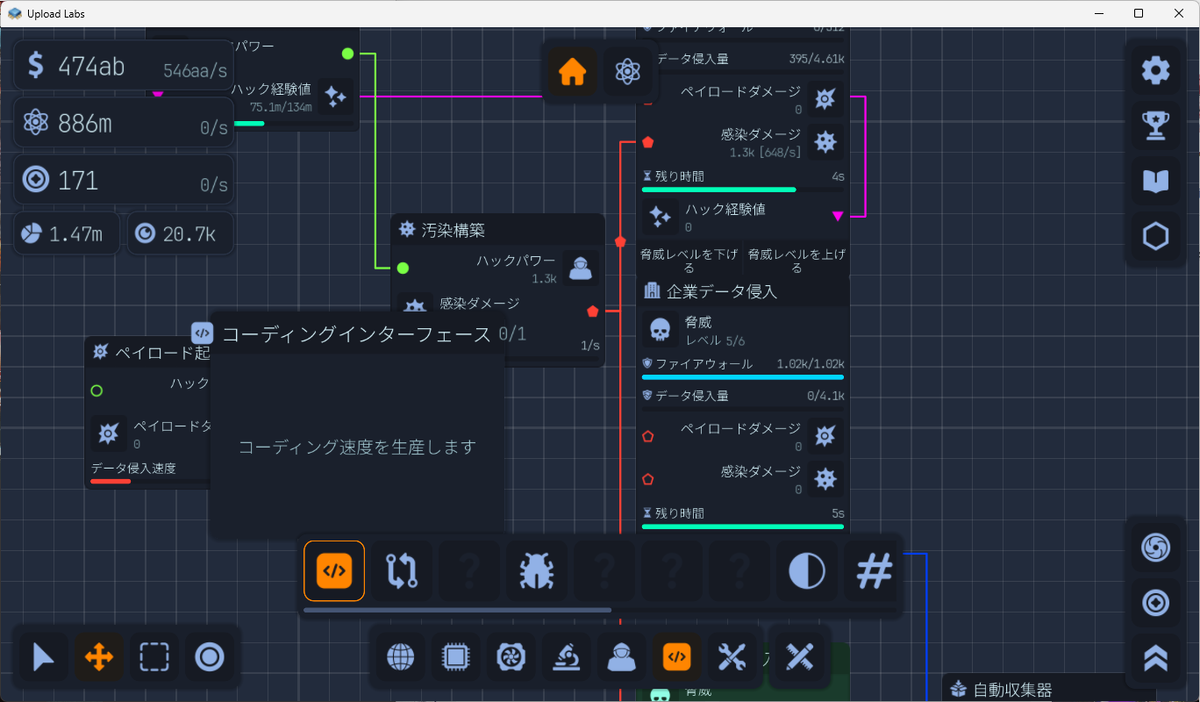Viewport: 1200px width, 702px height.
Task: Click the コーディング速度を生産します description
Action: (x=356, y=447)
